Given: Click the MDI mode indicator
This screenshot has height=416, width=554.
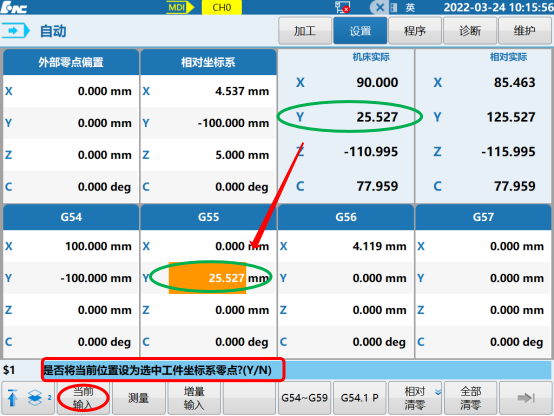Looking at the screenshot, I should point(180,7).
